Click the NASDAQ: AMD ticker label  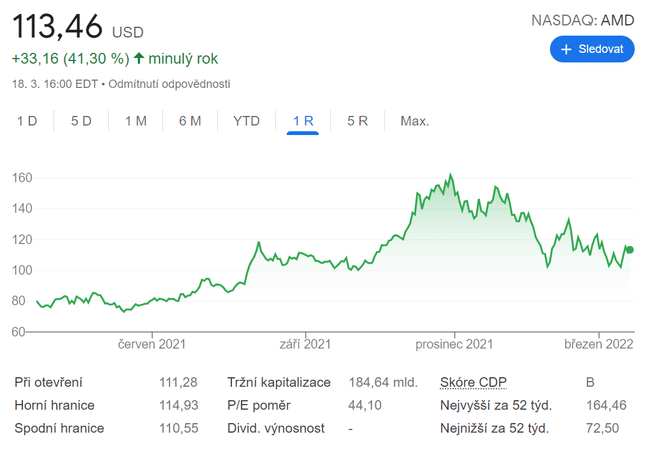pyautogui.click(x=581, y=19)
